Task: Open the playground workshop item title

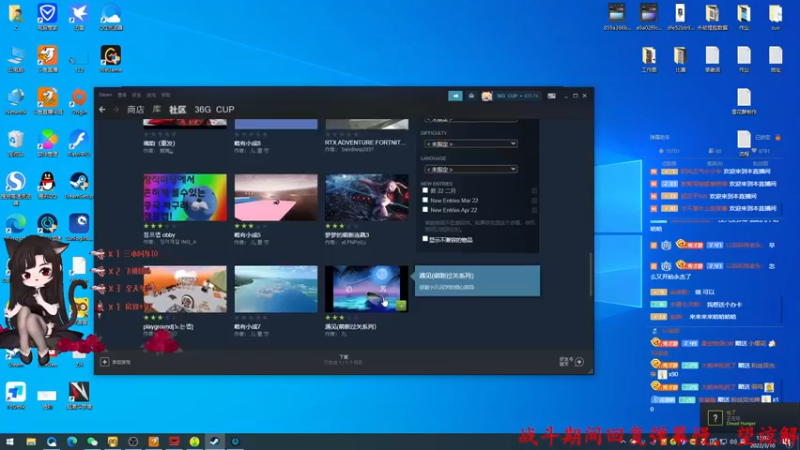Action: click(x=168, y=327)
